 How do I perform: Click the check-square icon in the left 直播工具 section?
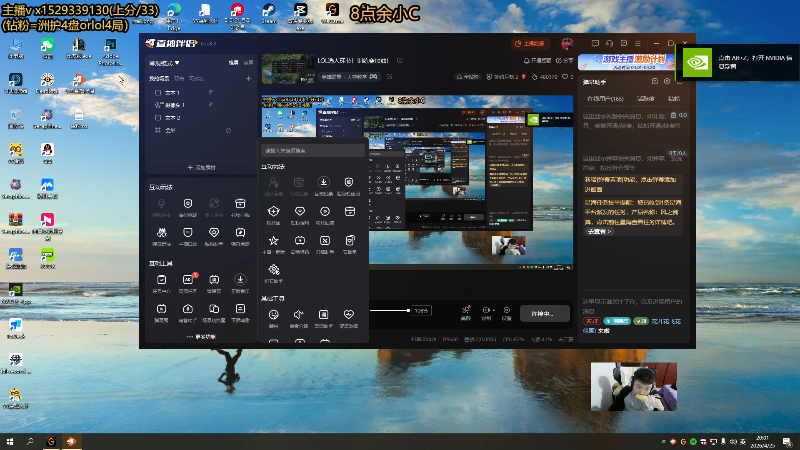162,280
